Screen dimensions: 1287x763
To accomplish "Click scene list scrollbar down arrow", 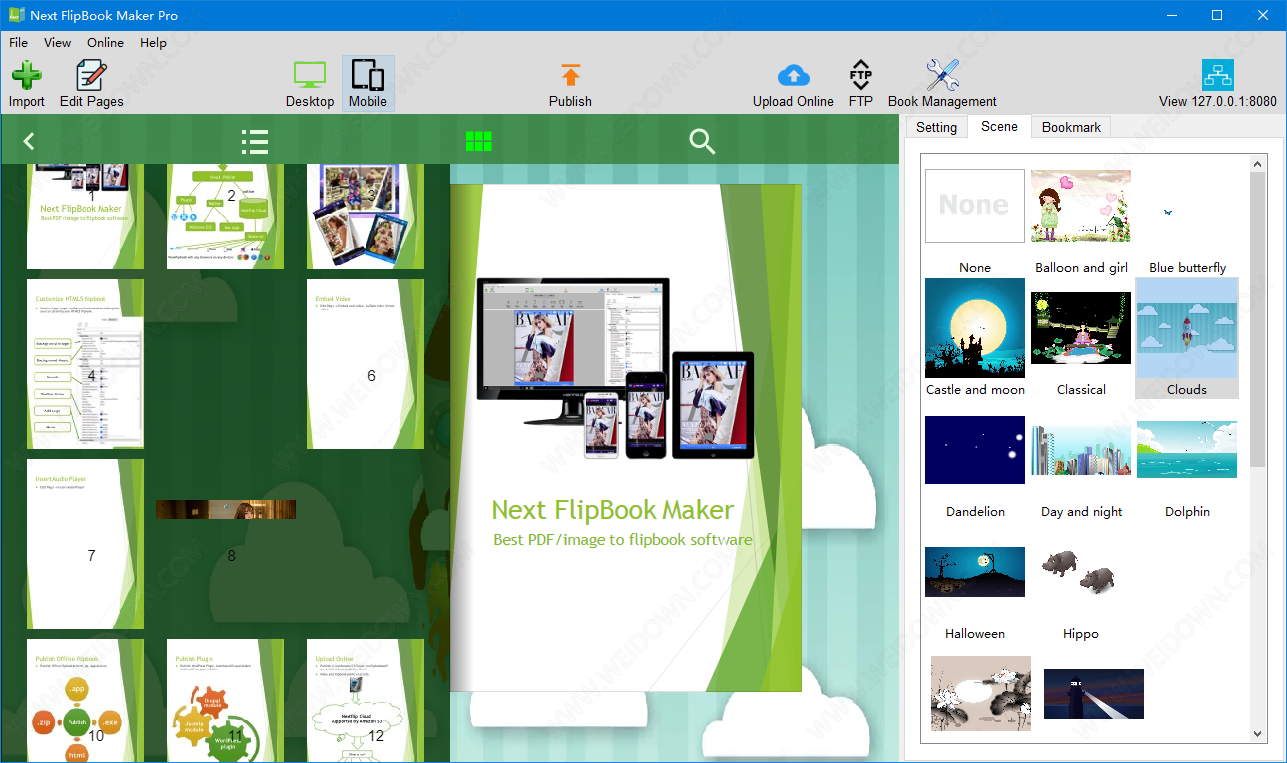I will click(x=1258, y=734).
